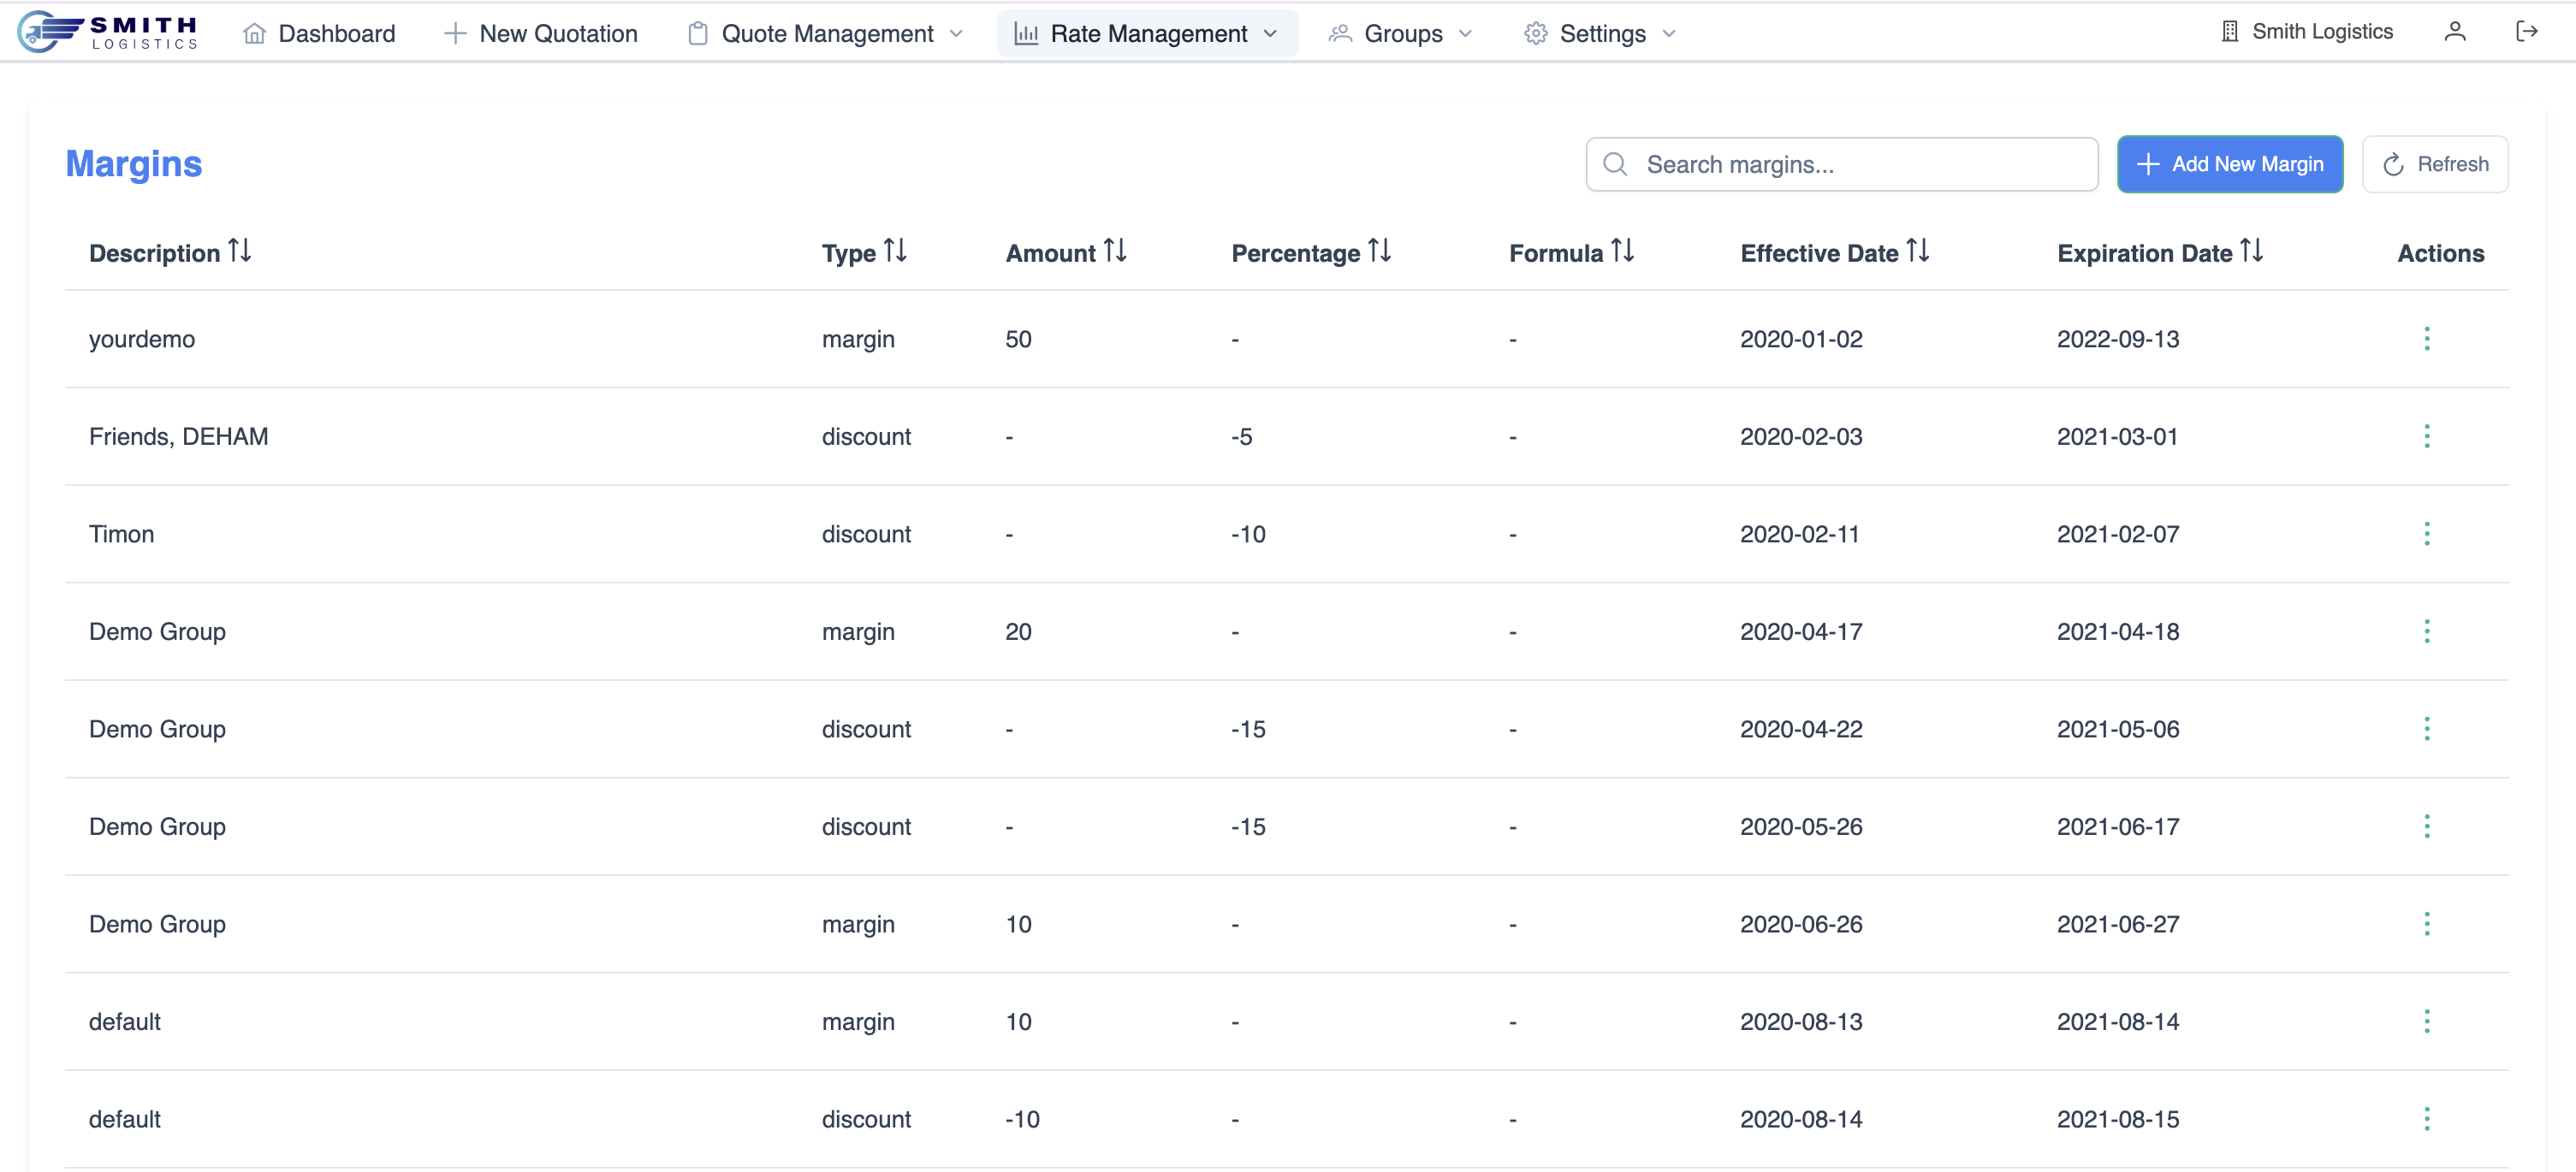Image resolution: width=2576 pixels, height=1172 pixels.
Task: Open the Settings dropdown menu
Action: [1600, 34]
